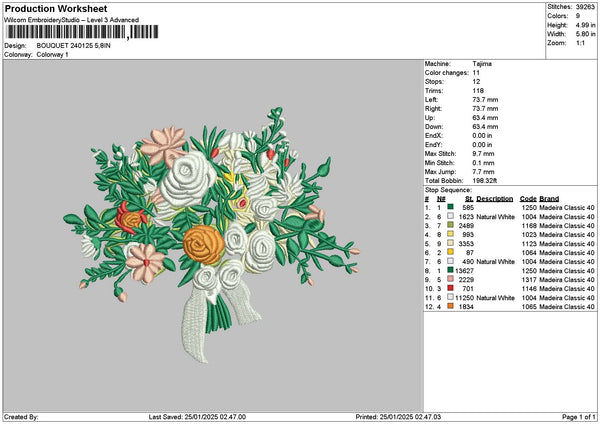
Task: Click the green swatch in stop row 1
Action: coord(450,207)
